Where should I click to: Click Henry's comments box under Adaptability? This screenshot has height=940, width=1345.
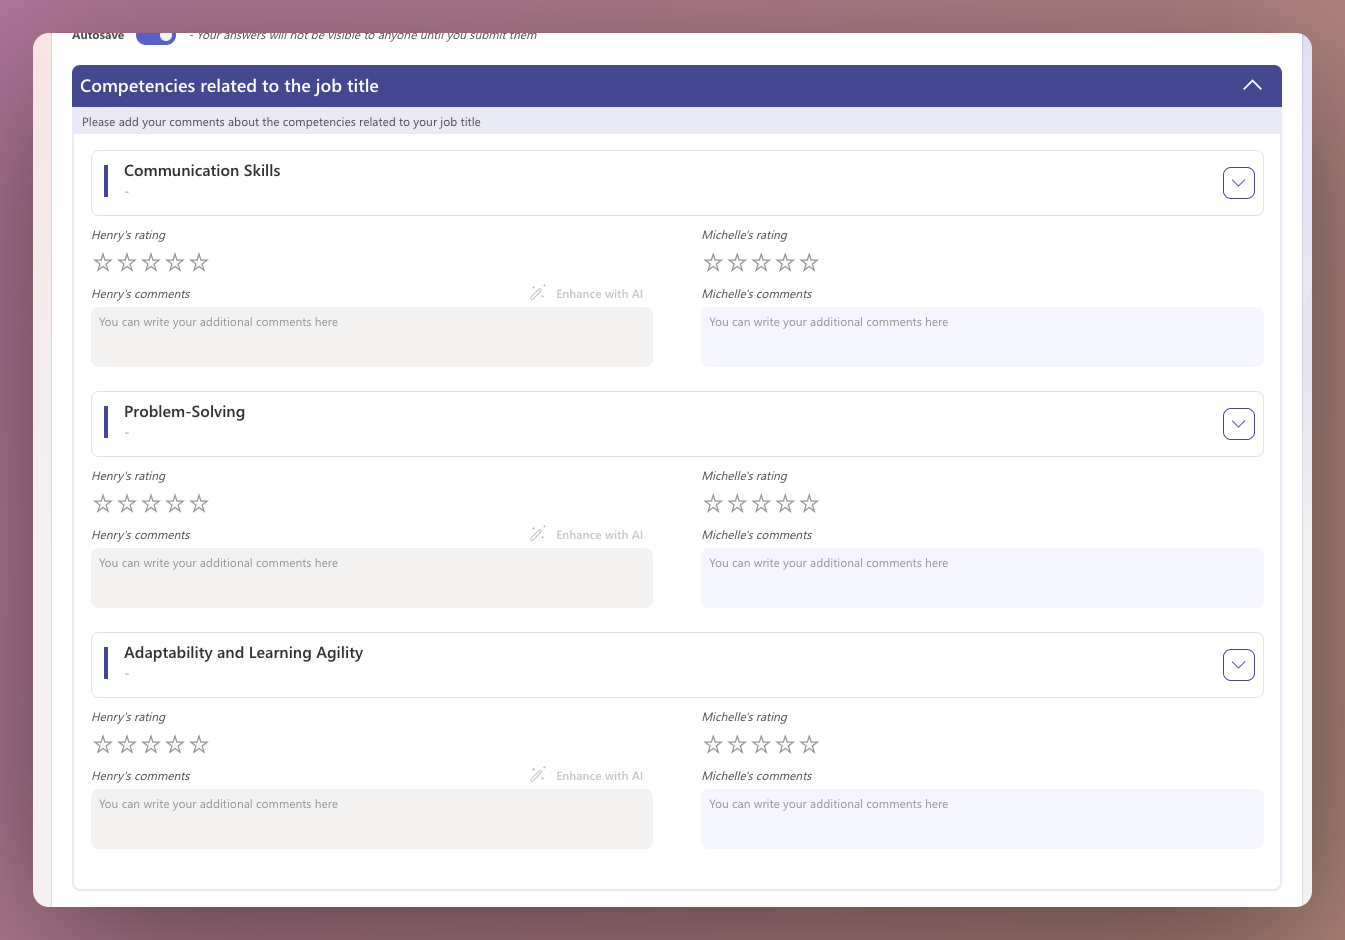(372, 819)
